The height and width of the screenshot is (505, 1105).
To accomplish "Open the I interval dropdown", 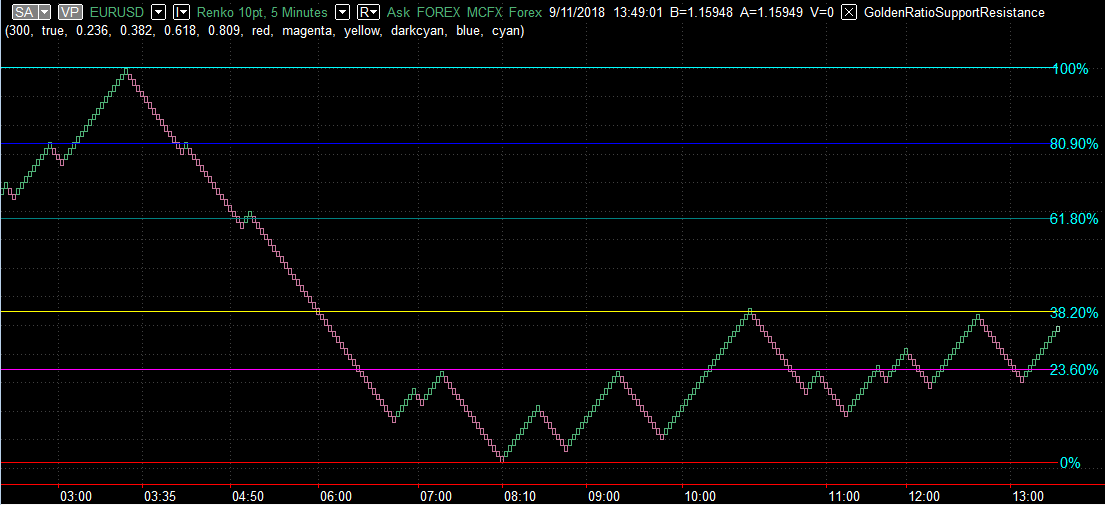I will (182, 13).
